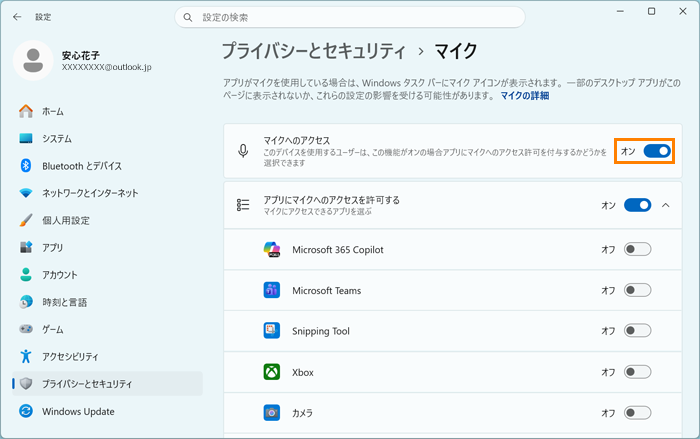Open the マイクの詳細 link
The image size is (700, 439).
pos(525,96)
